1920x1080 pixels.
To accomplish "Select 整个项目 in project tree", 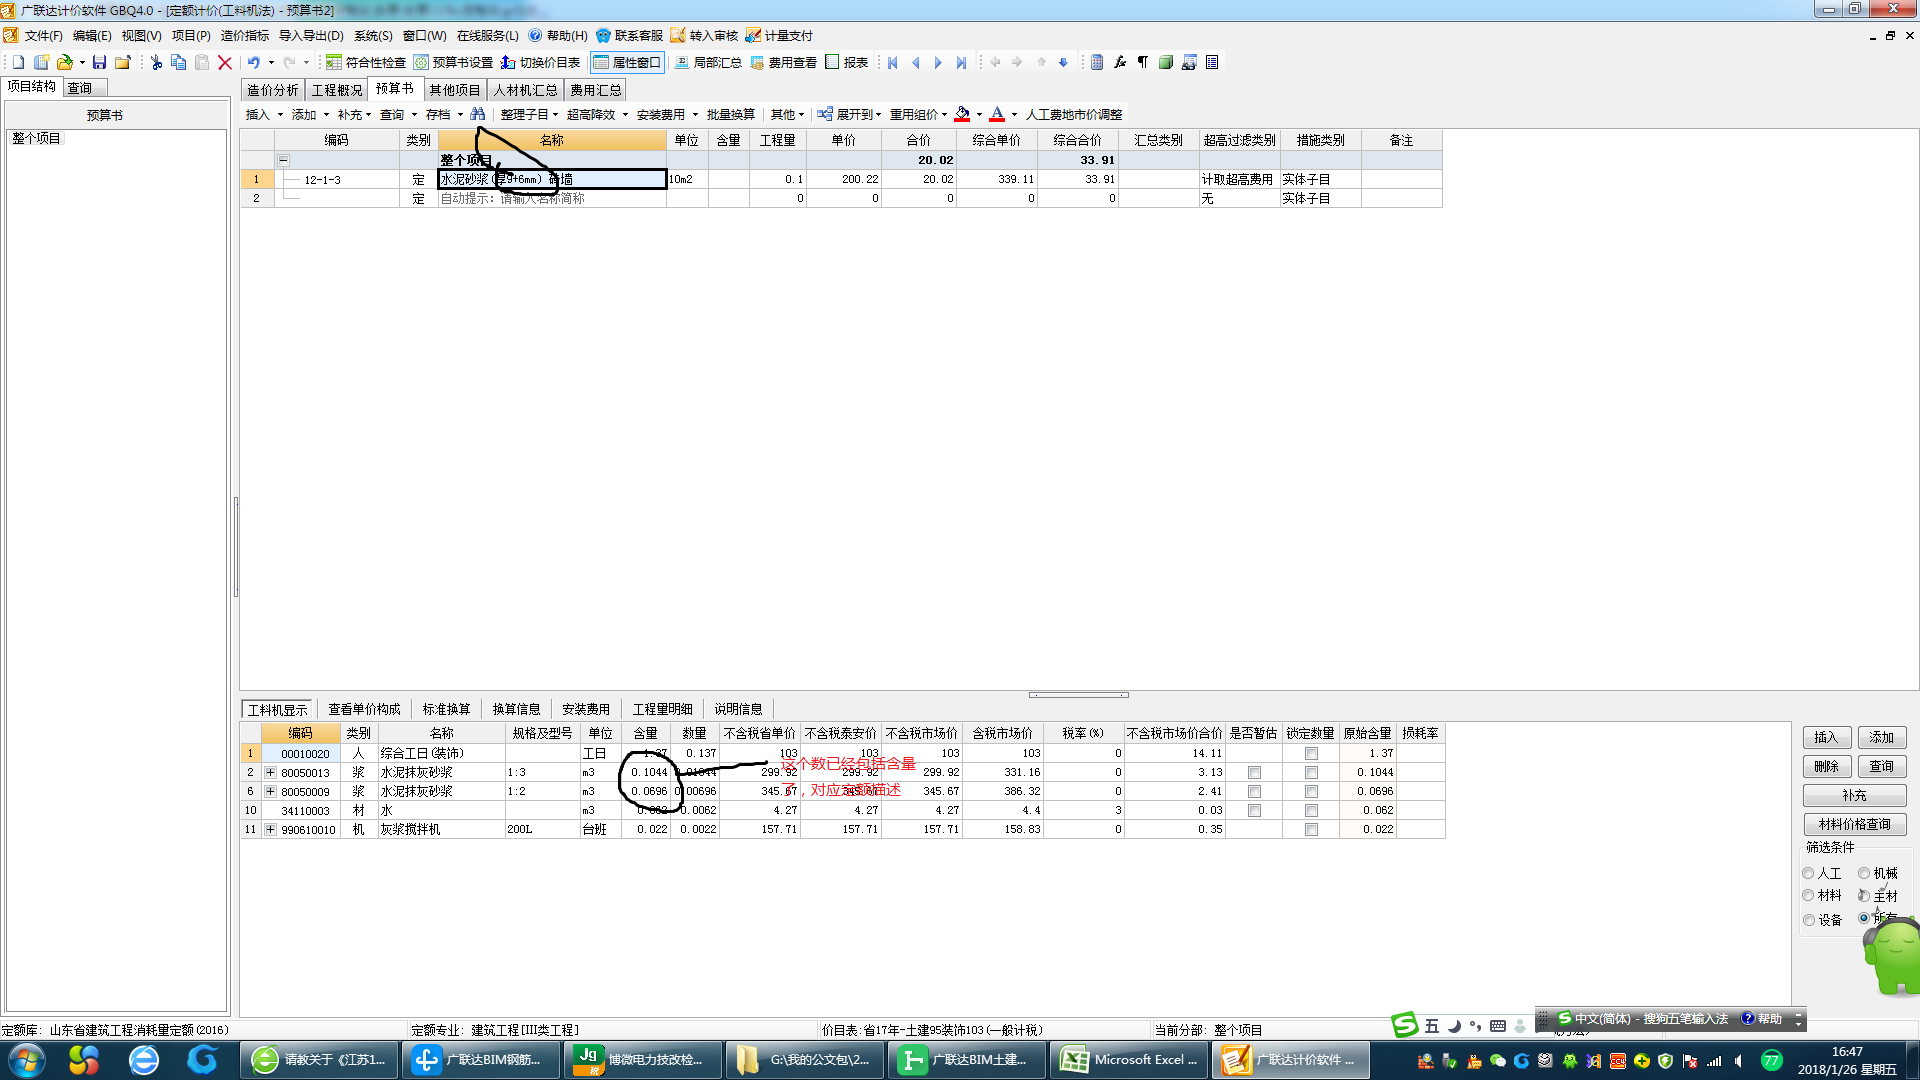I will (x=37, y=138).
